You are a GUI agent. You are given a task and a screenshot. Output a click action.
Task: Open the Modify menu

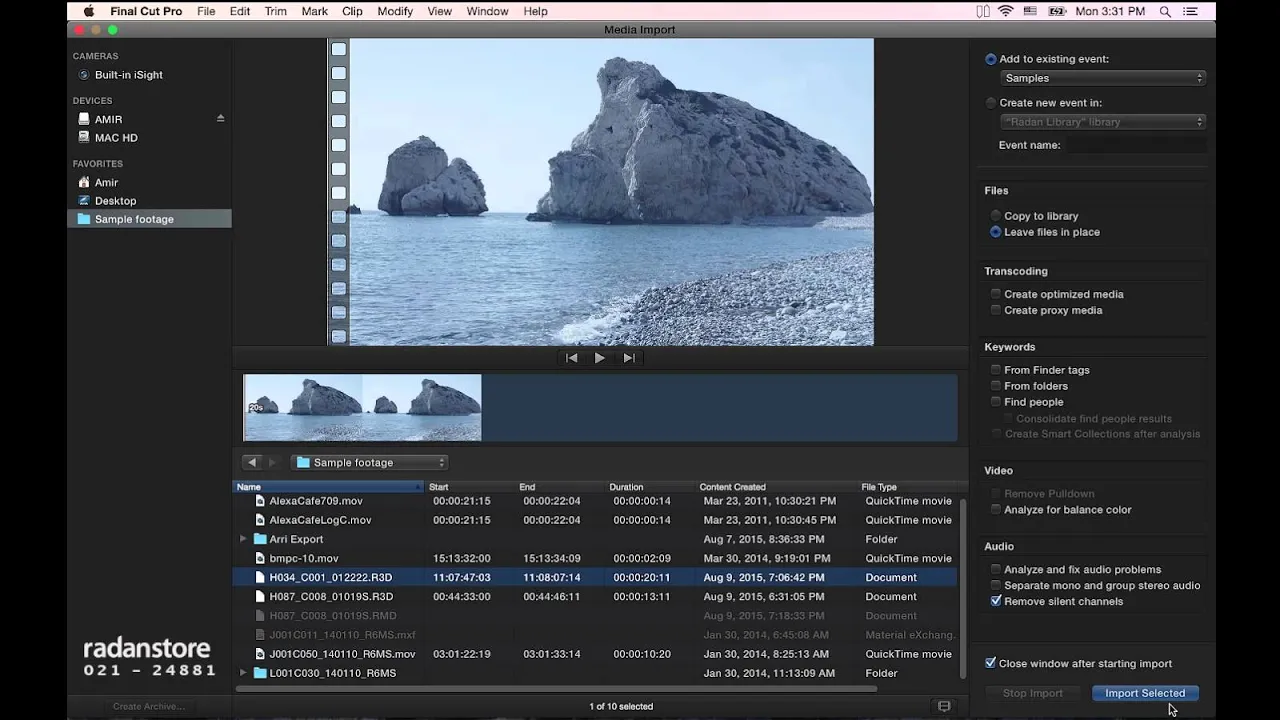click(x=395, y=11)
